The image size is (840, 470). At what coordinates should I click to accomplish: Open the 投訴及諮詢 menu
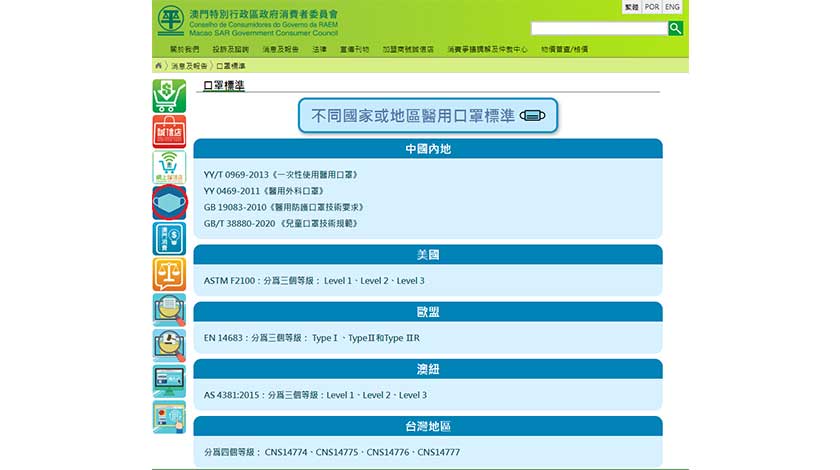pos(231,49)
